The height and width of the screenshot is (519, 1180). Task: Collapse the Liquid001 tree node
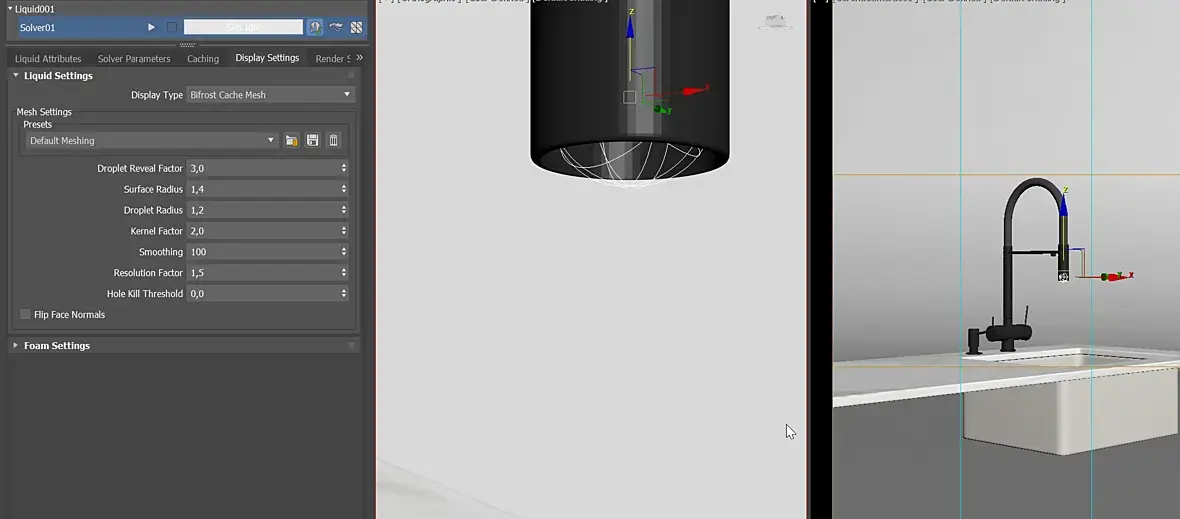(x=11, y=9)
